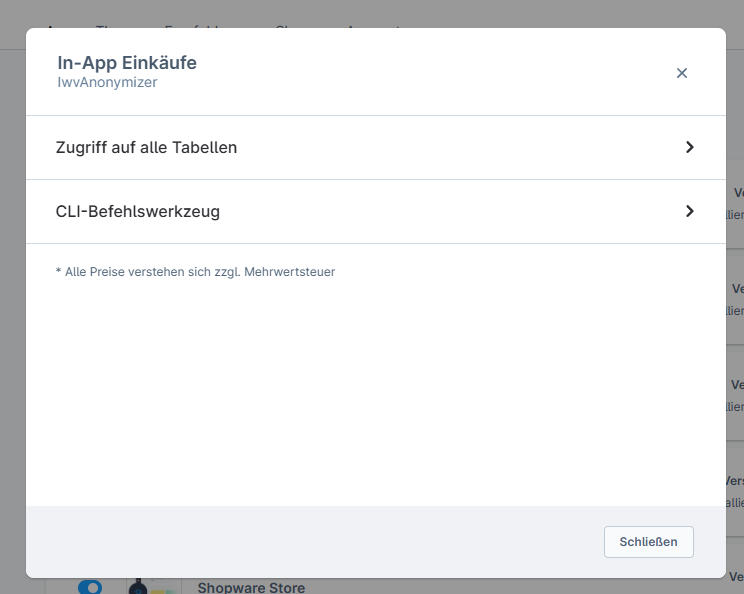Open the 'Zugriff auf alle Tabellen' entry
Image resolution: width=744 pixels, height=594 pixels.
tap(146, 148)
